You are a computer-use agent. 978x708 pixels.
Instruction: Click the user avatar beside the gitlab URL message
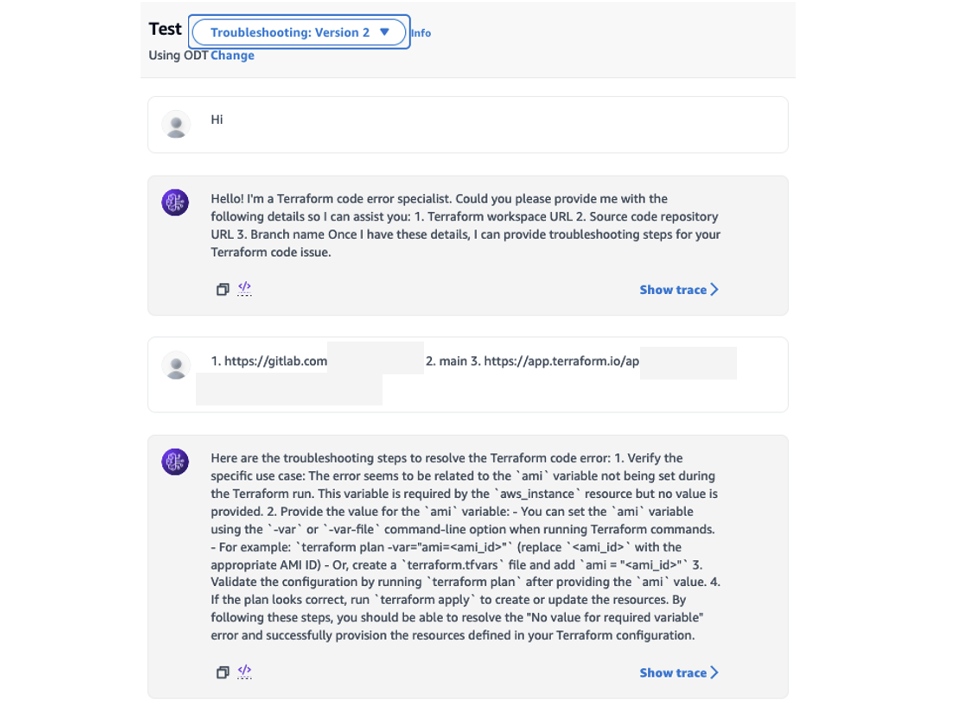[176, 365]
